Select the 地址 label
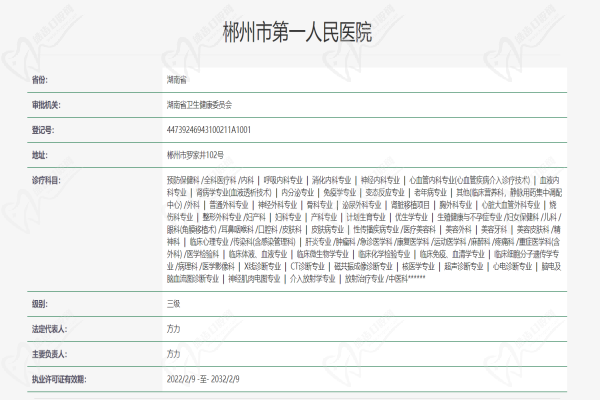This screenshot has width=600, height=400. [39, 155]
